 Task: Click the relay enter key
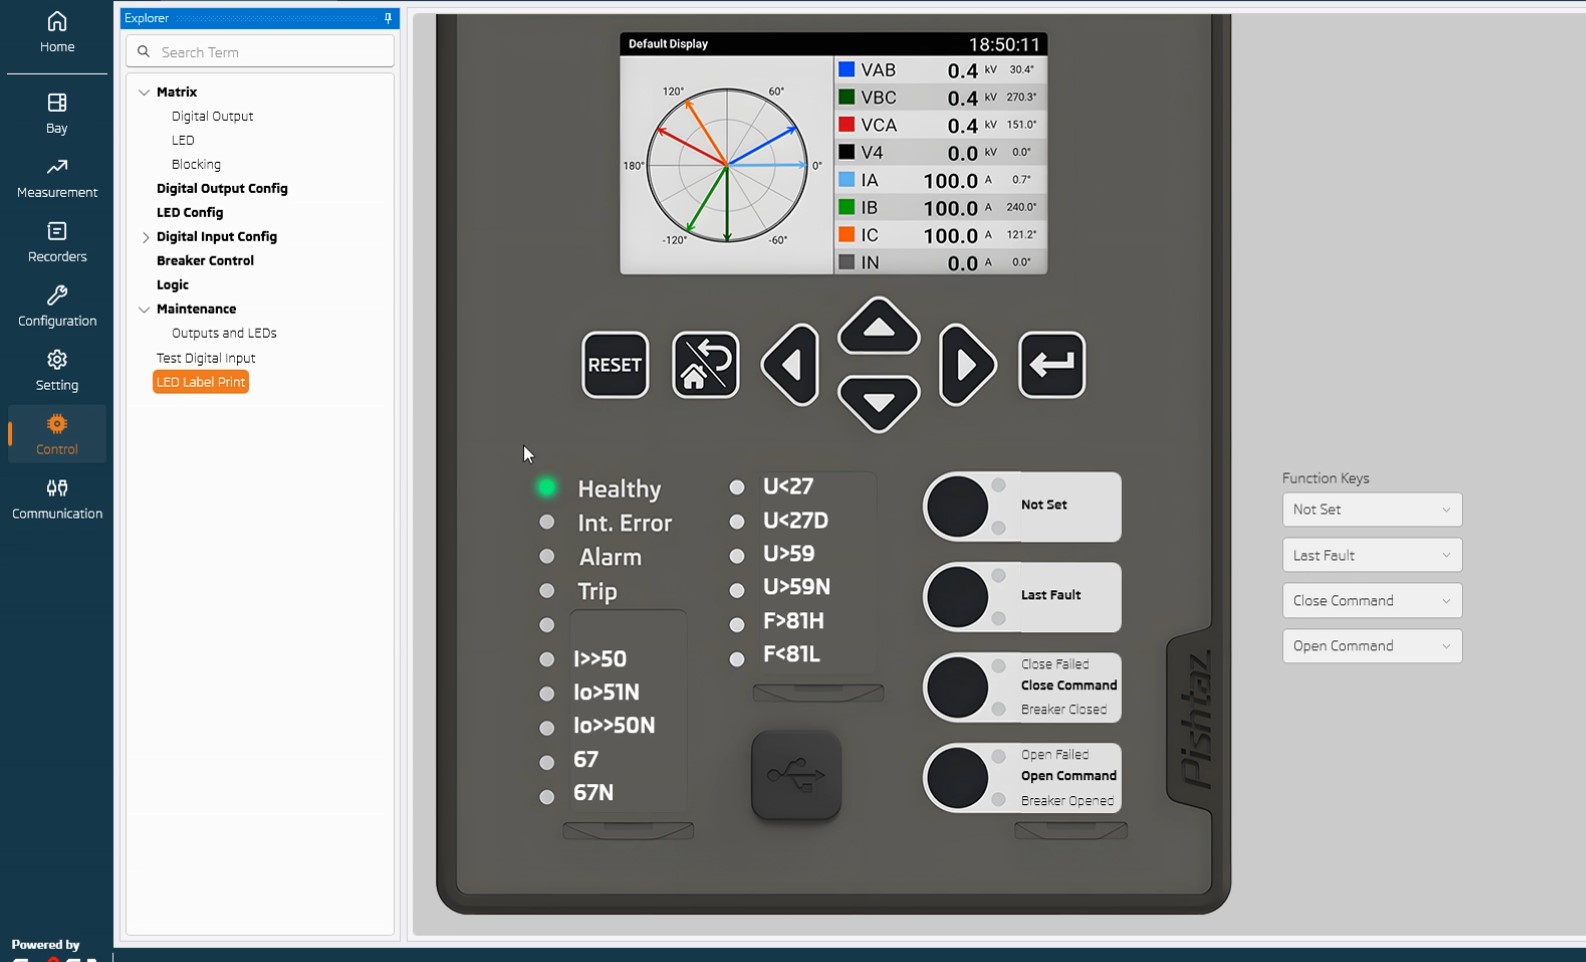1052,365
